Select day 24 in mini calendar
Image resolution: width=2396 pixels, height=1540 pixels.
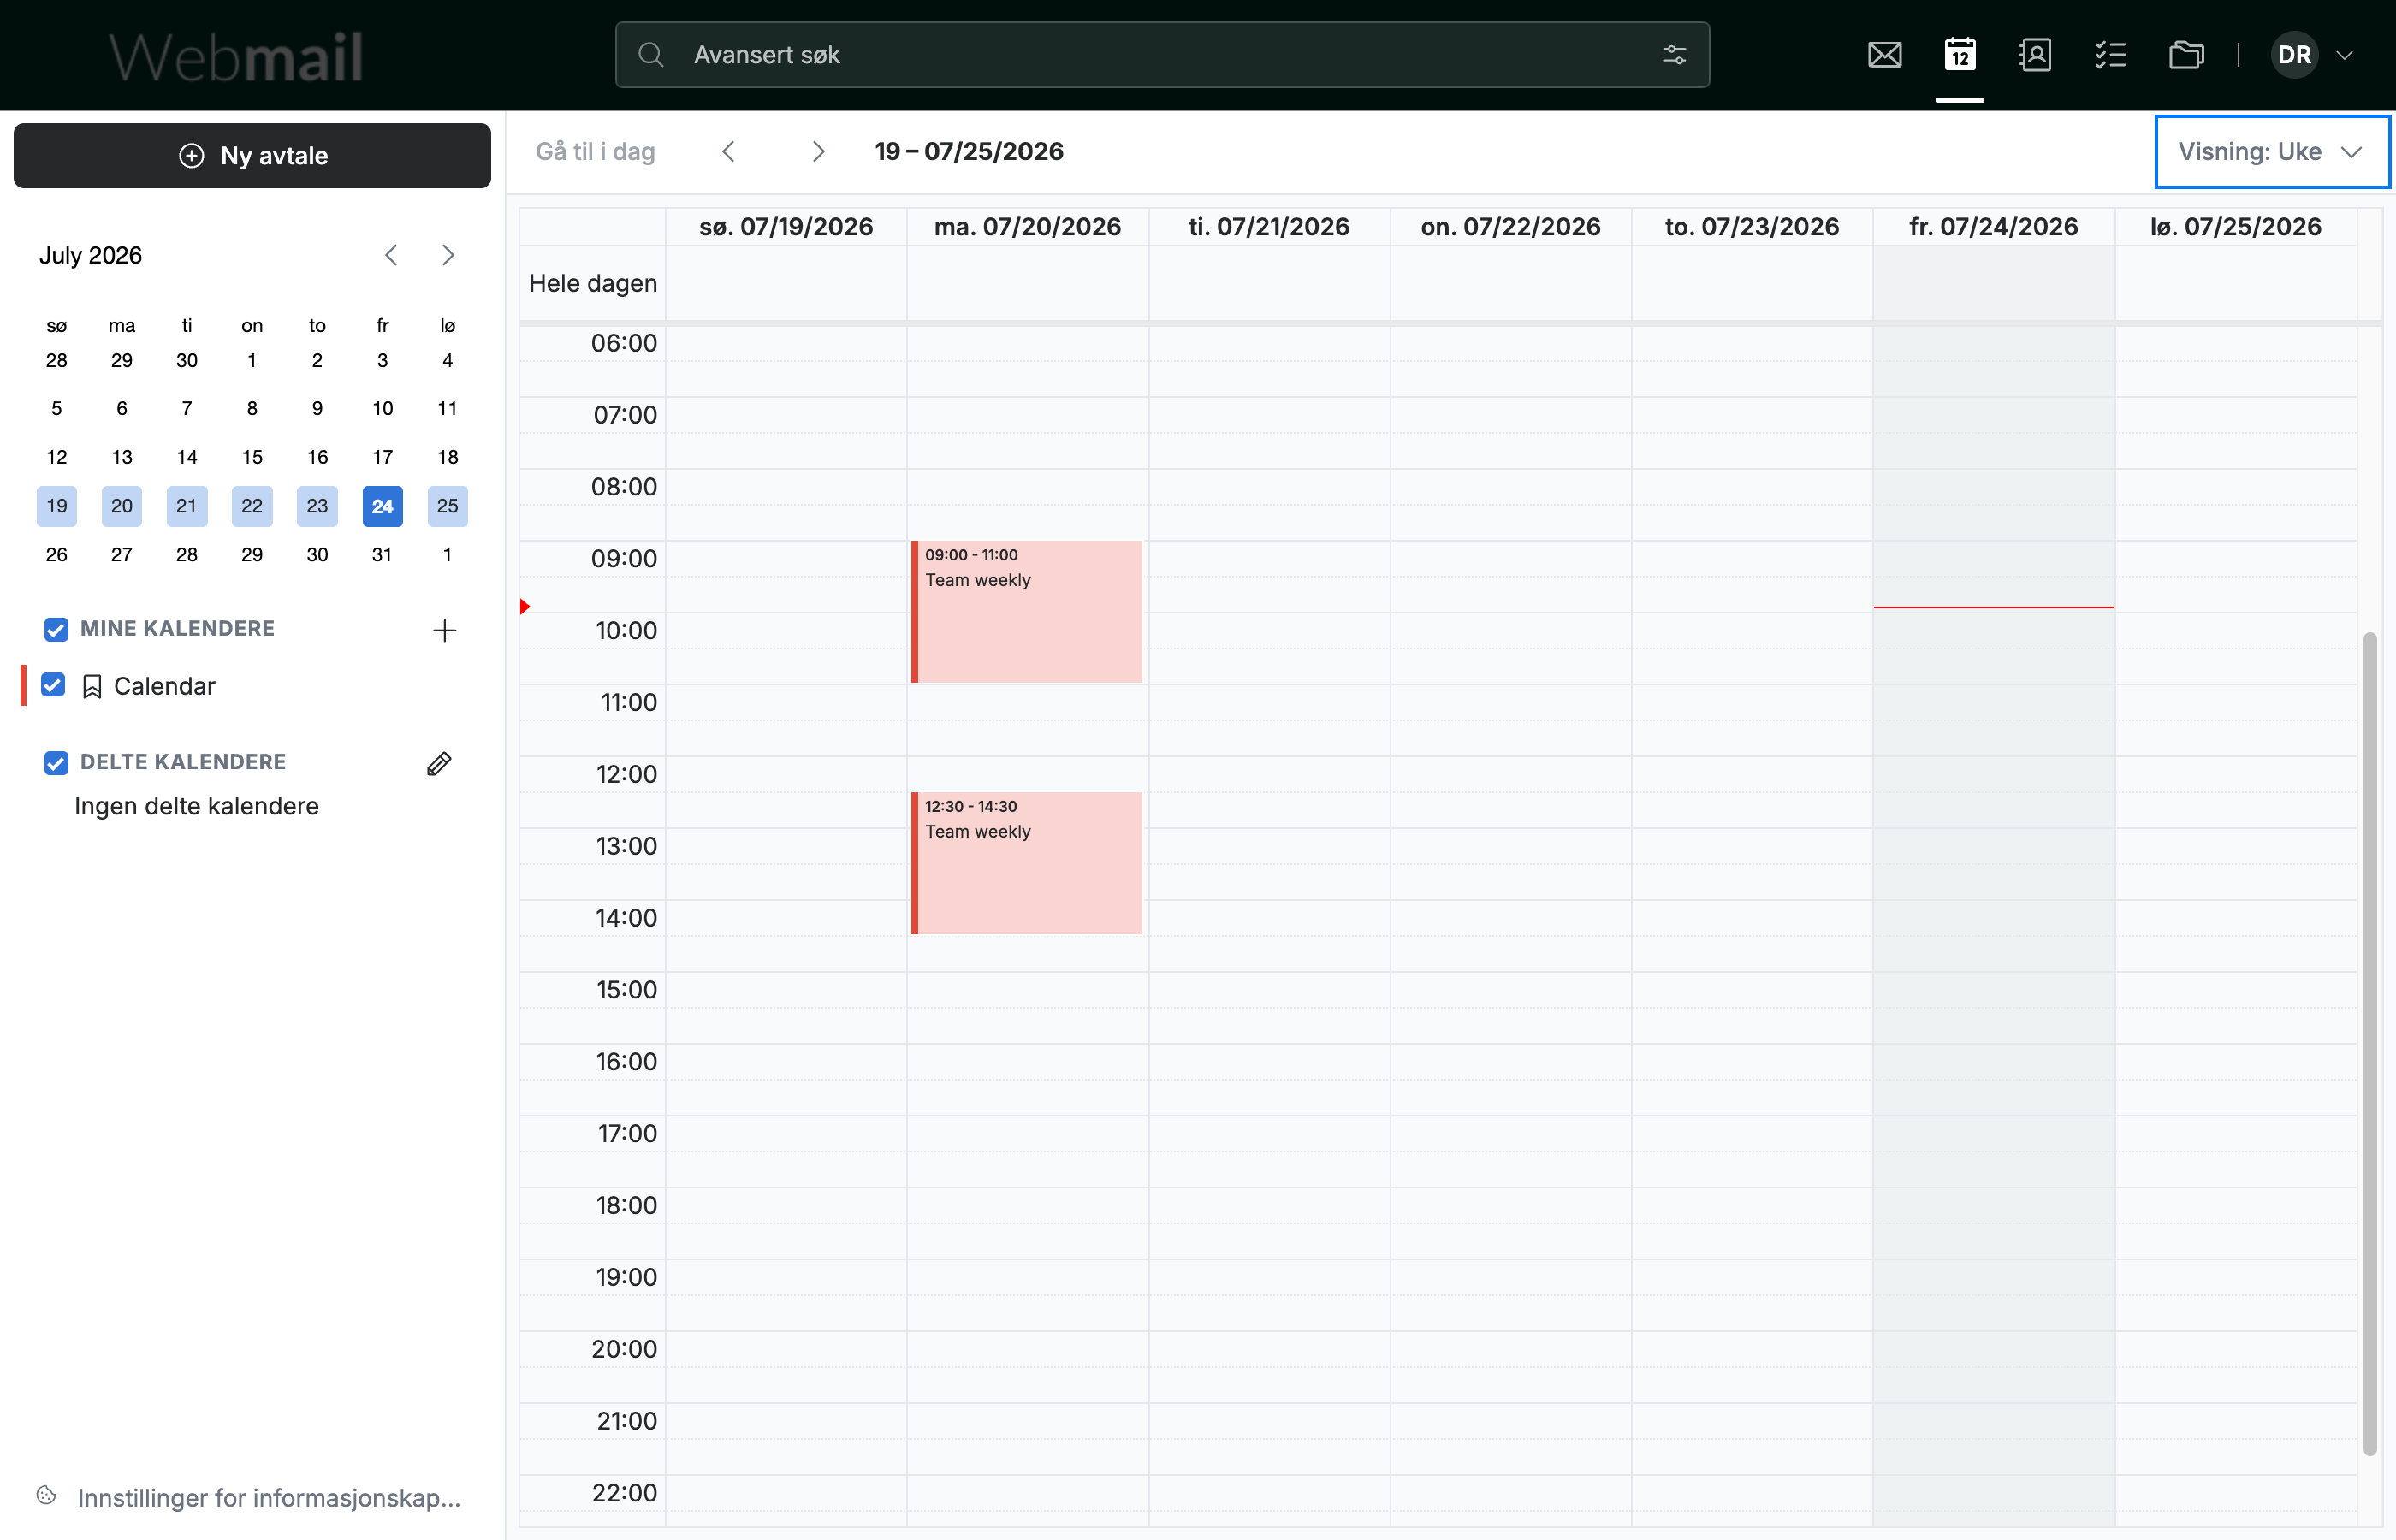click(x=382, y=506)
